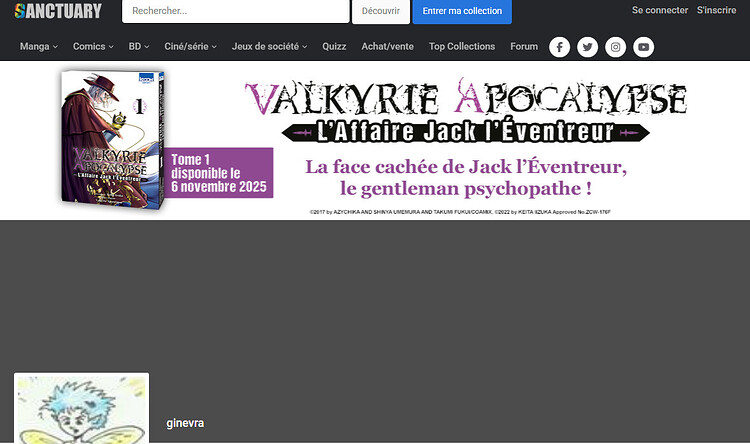This screenshot has width=750, height=444.
Task: Click the S'inscrire link
Action: (716, 10)
